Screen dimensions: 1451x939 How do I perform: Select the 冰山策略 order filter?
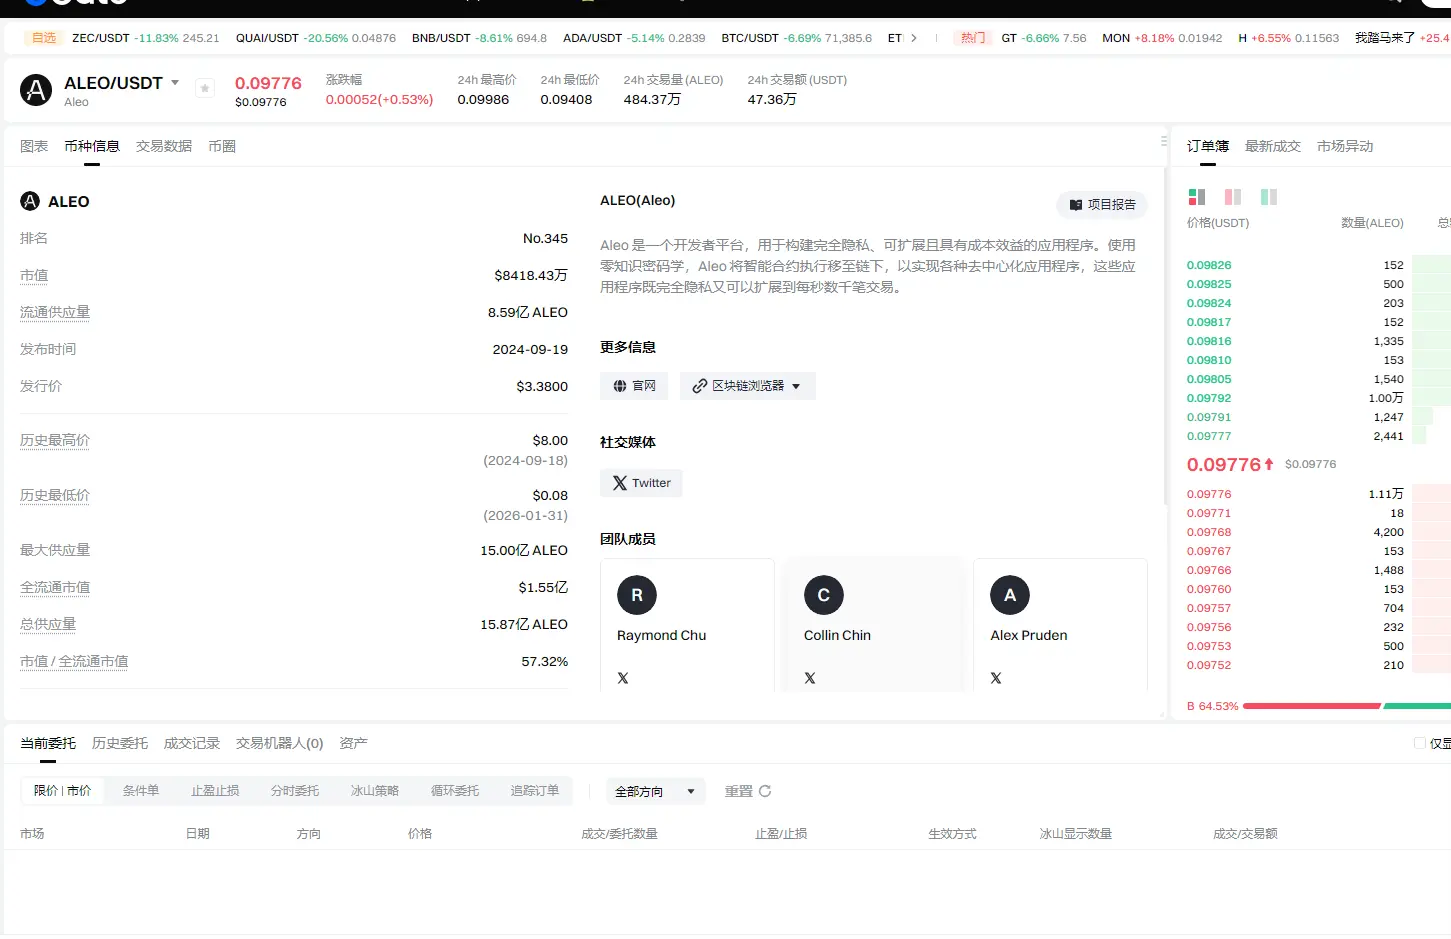click(x=375, y=791)
